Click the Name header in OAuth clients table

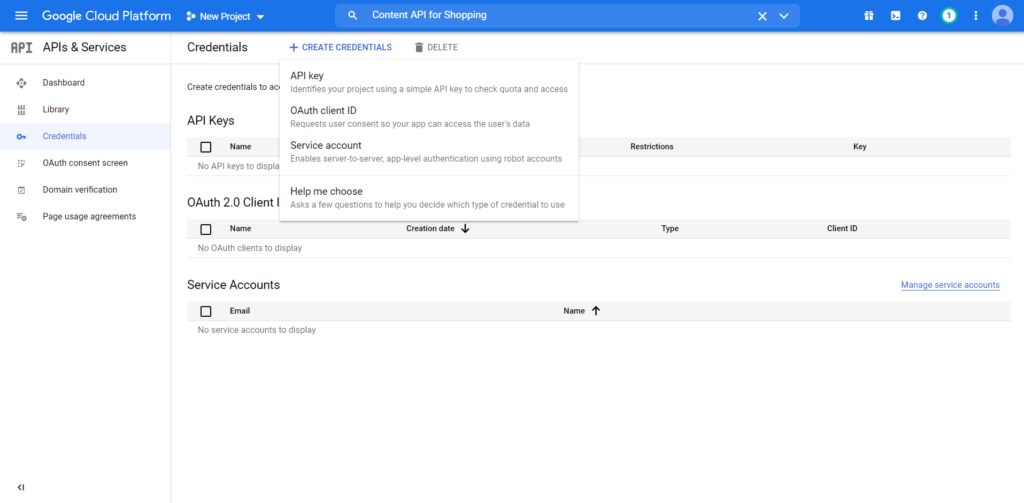[240, 229]
